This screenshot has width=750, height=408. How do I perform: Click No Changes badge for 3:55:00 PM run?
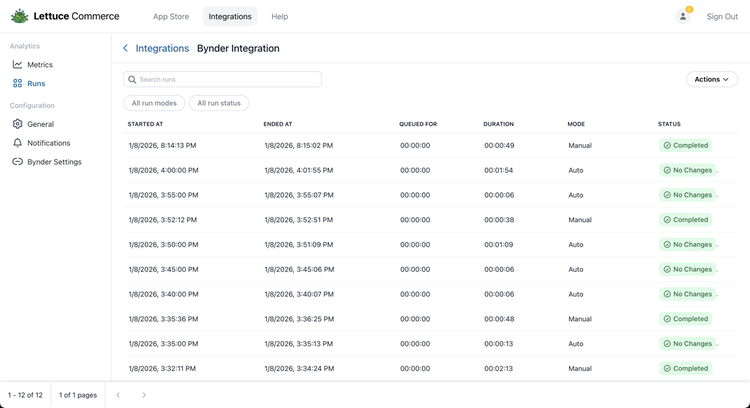point(687,195)
